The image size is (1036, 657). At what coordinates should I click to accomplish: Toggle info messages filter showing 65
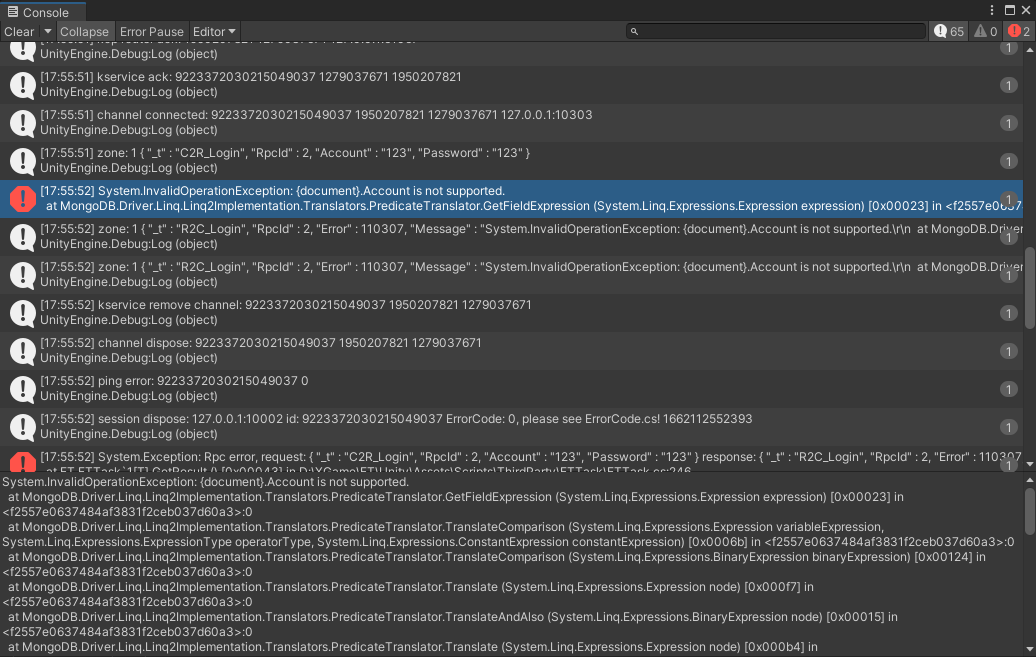(949, 32)
